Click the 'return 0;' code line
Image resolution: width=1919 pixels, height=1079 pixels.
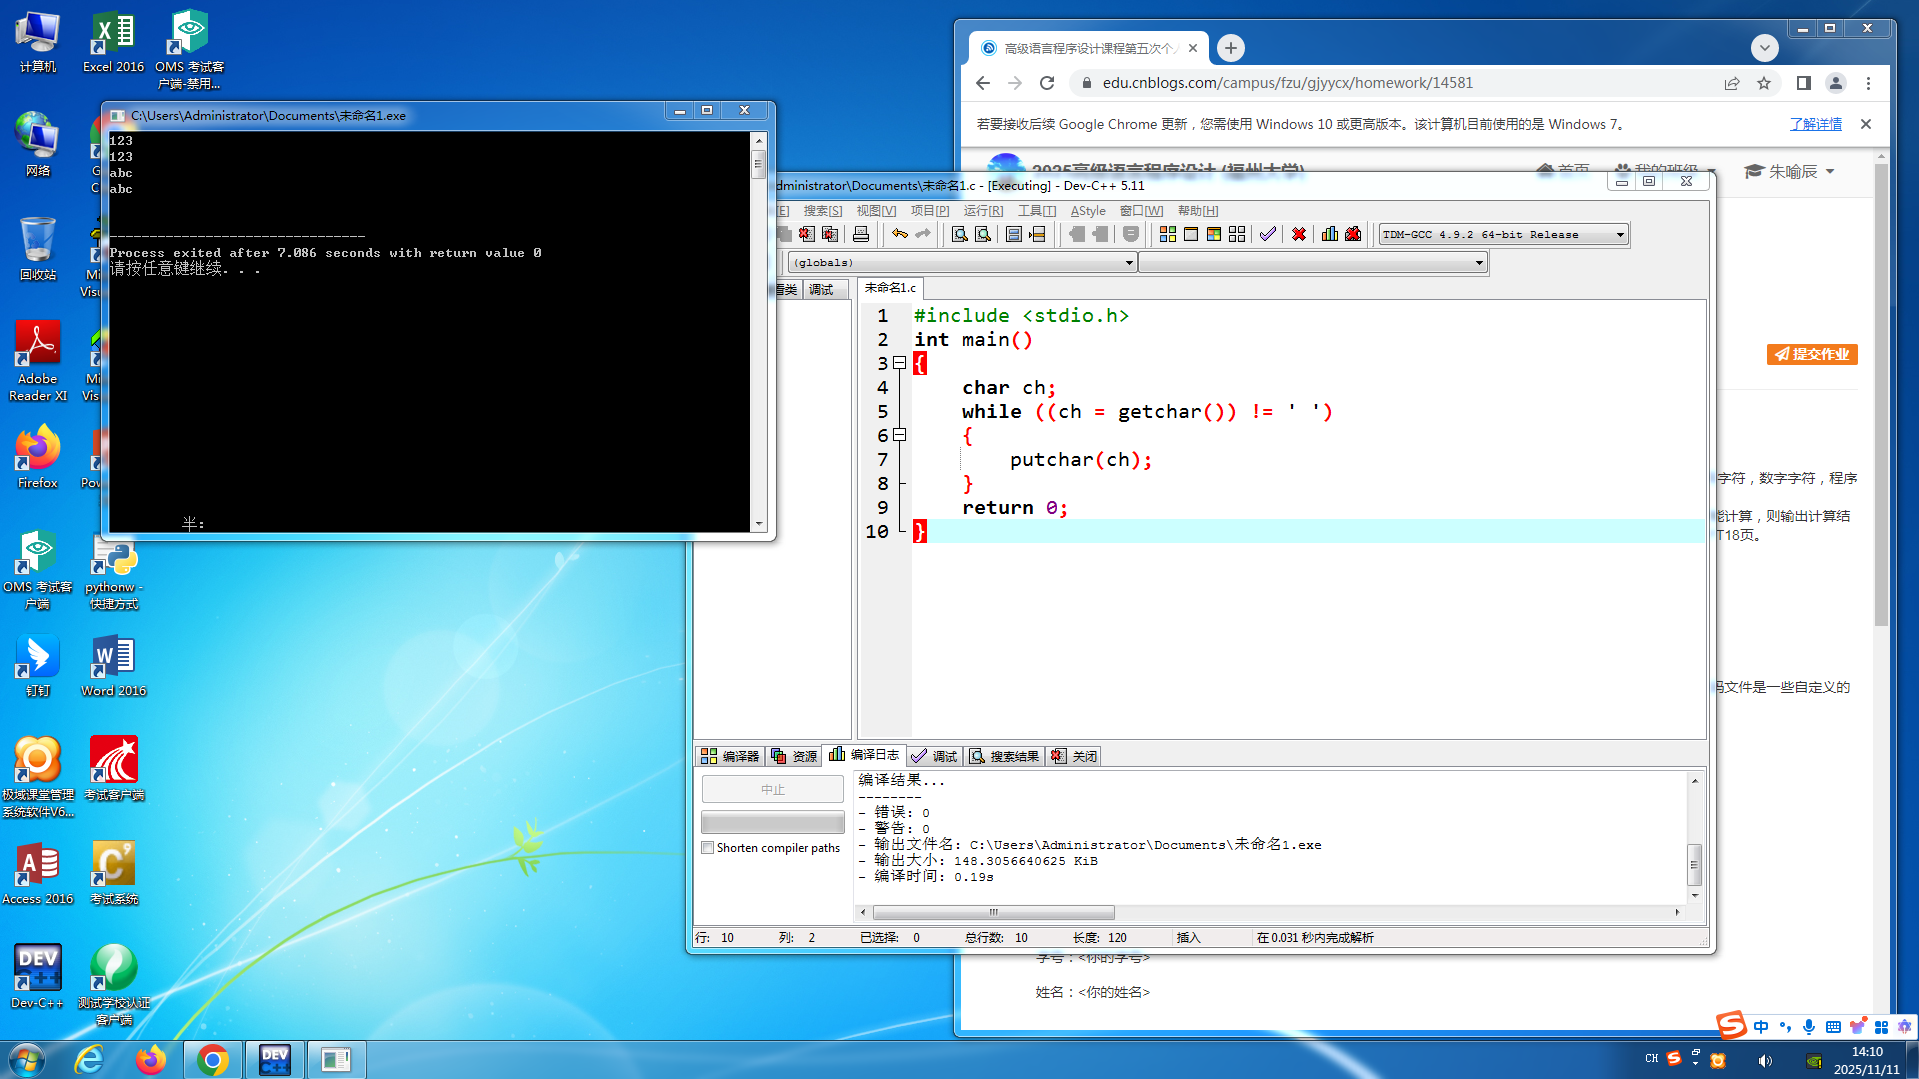pyautogui.click(x=1015, y=508)
